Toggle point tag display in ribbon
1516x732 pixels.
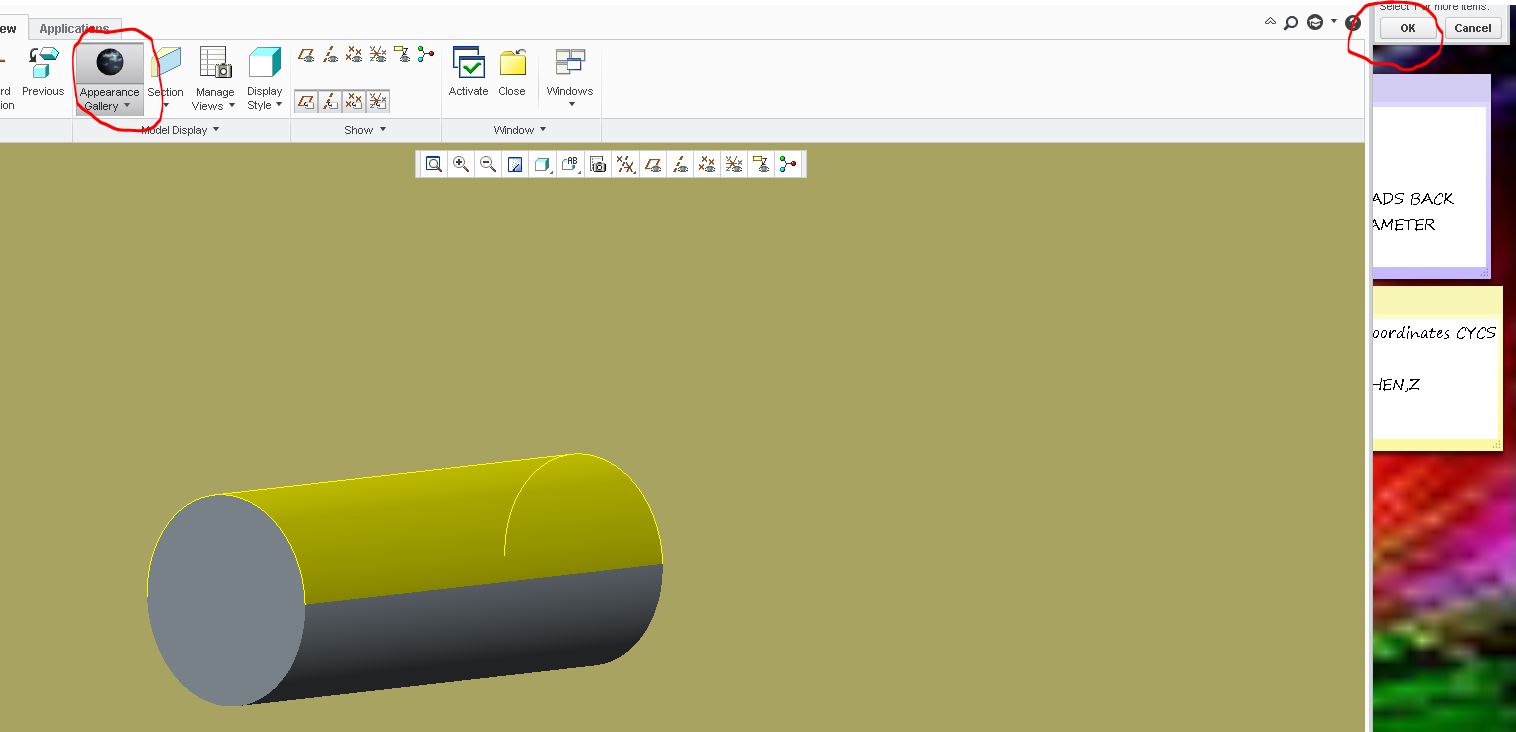(354, 101)
